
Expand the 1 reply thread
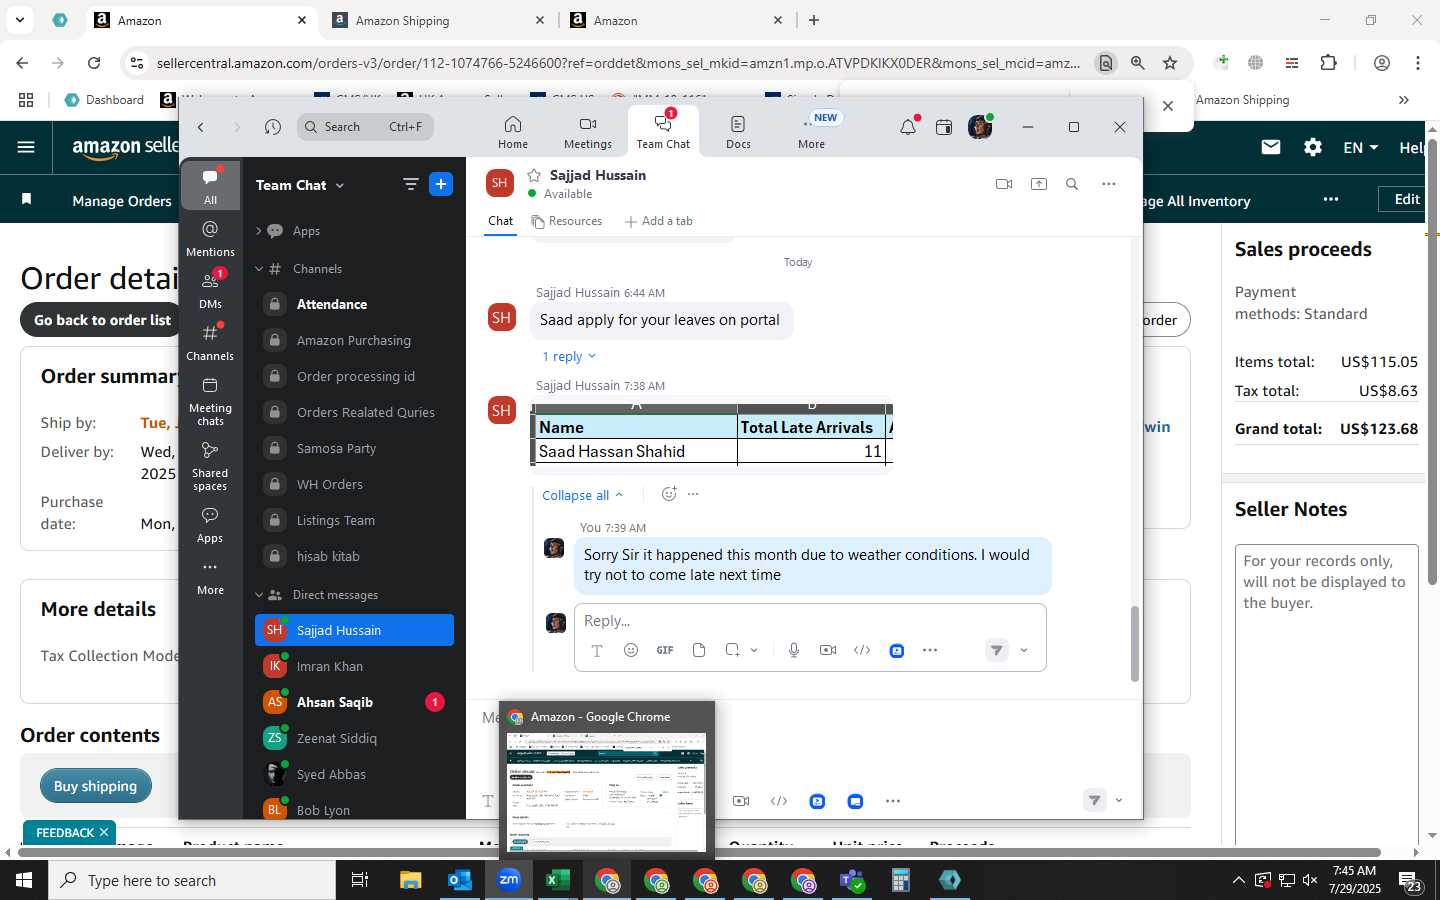coord(568,357)
